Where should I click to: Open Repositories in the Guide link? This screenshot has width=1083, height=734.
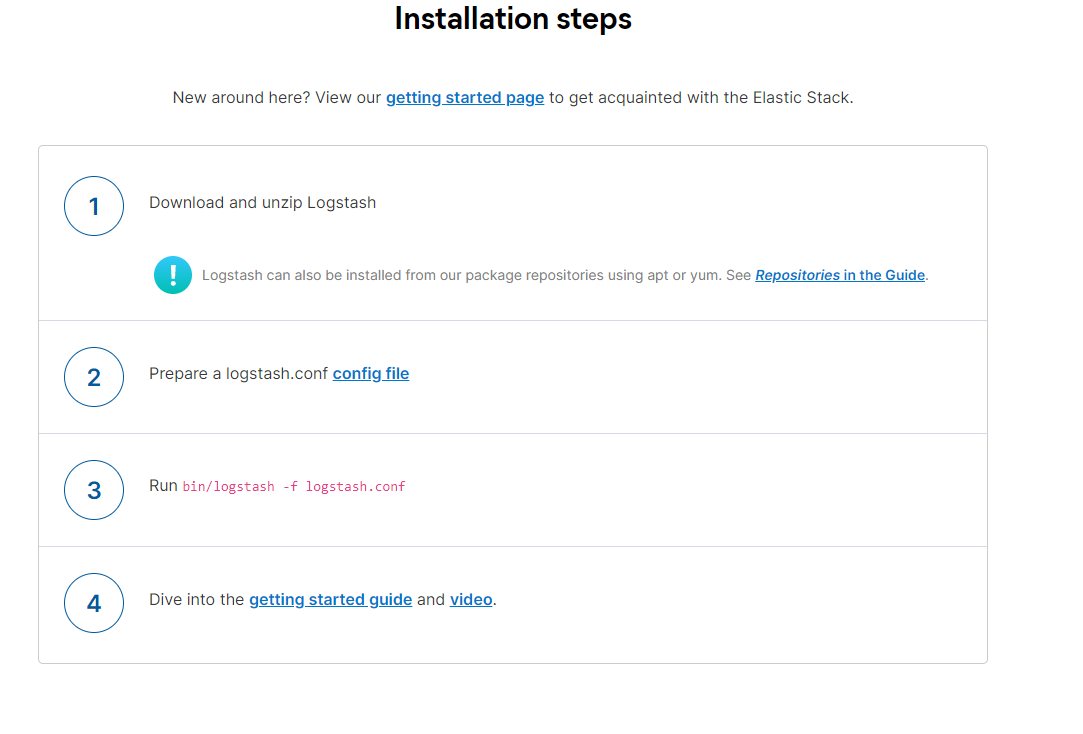(840, 276)
